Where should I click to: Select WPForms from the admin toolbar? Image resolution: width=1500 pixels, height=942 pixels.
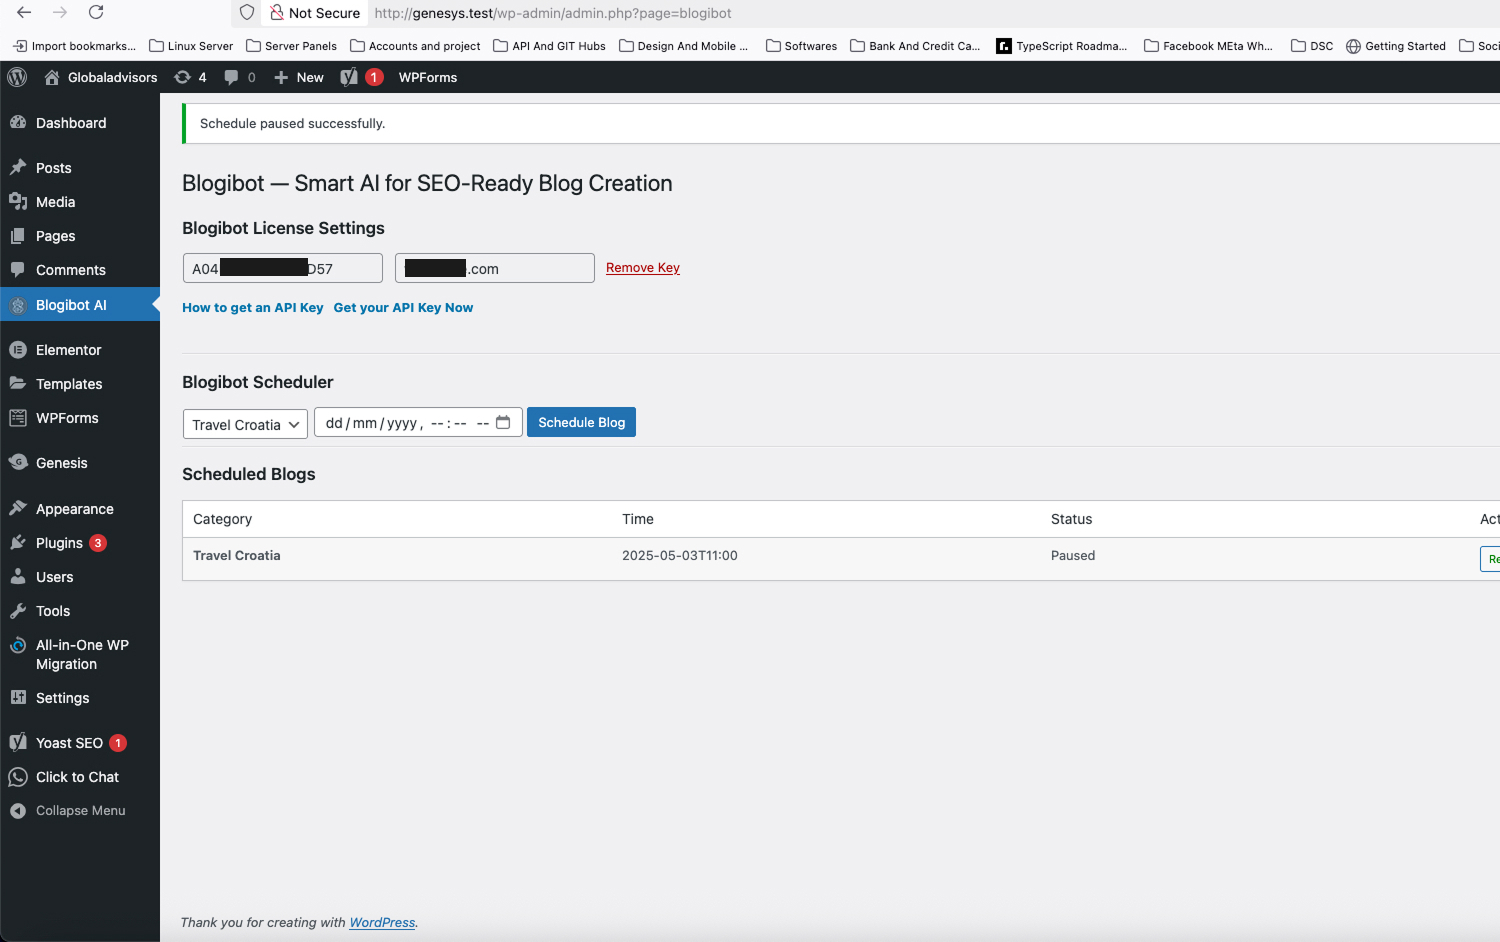427,77
